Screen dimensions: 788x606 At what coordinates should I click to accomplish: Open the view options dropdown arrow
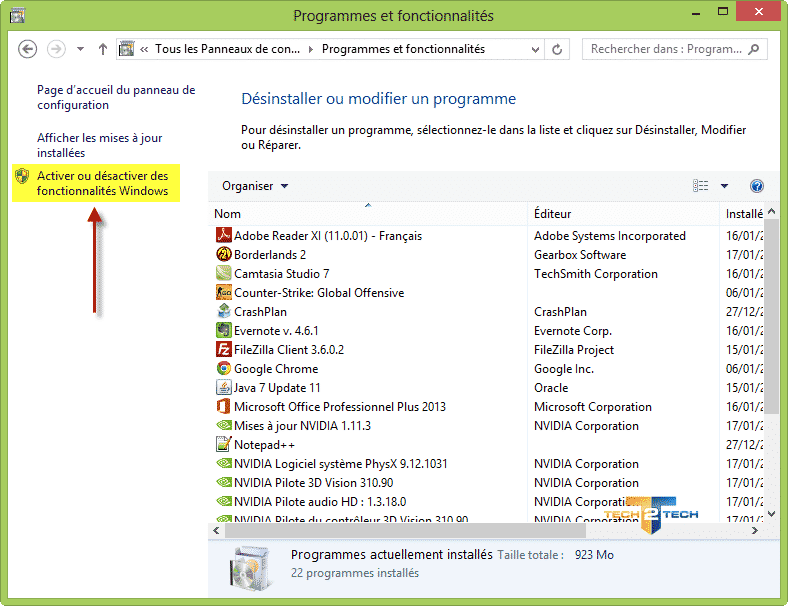pyautogui.click(x=724, y=186)
